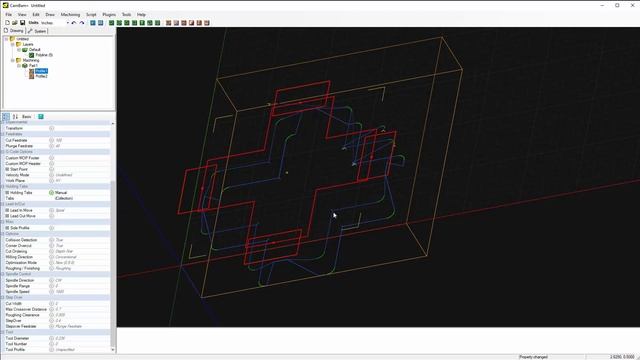This screenshot has height=360, width=640.
Task: Open the Plugins menu
Action: [109, 14]
